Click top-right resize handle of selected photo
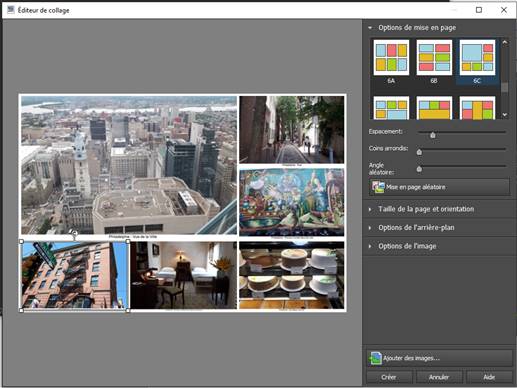 coord(128,241)
